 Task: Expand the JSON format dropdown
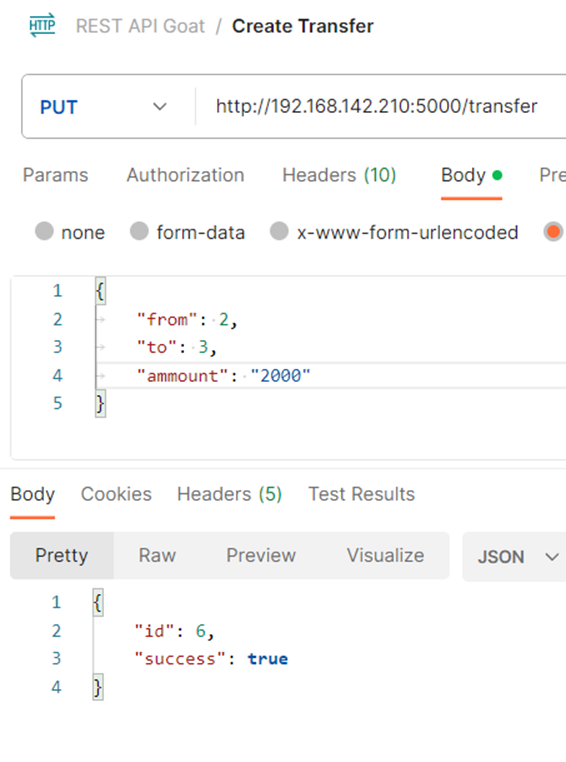[x=516, y=557]
